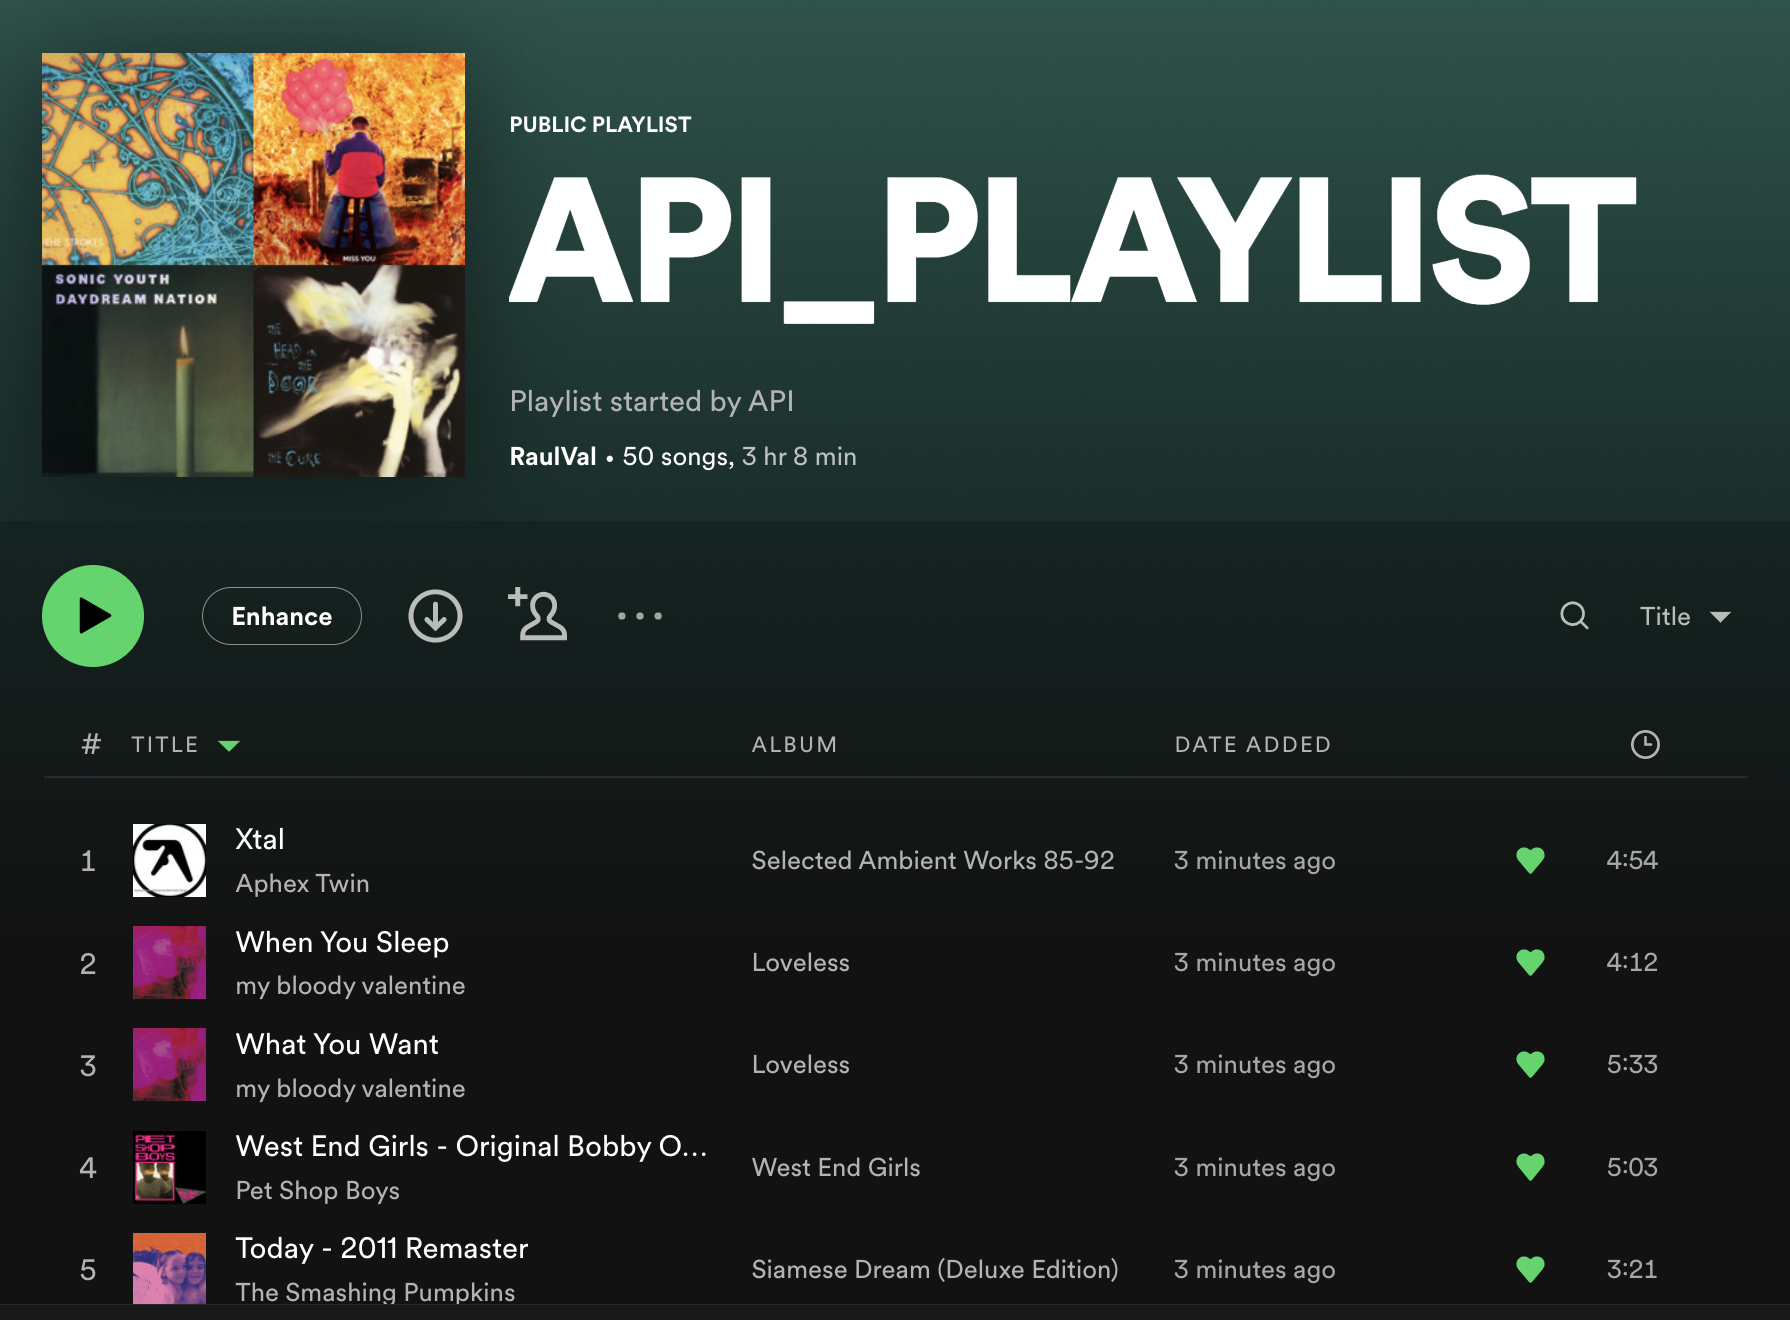The height and width of the screenshot is (1320, 1790).
Task: Open album Selected Ambient Works 85-92
Action: 933,860
